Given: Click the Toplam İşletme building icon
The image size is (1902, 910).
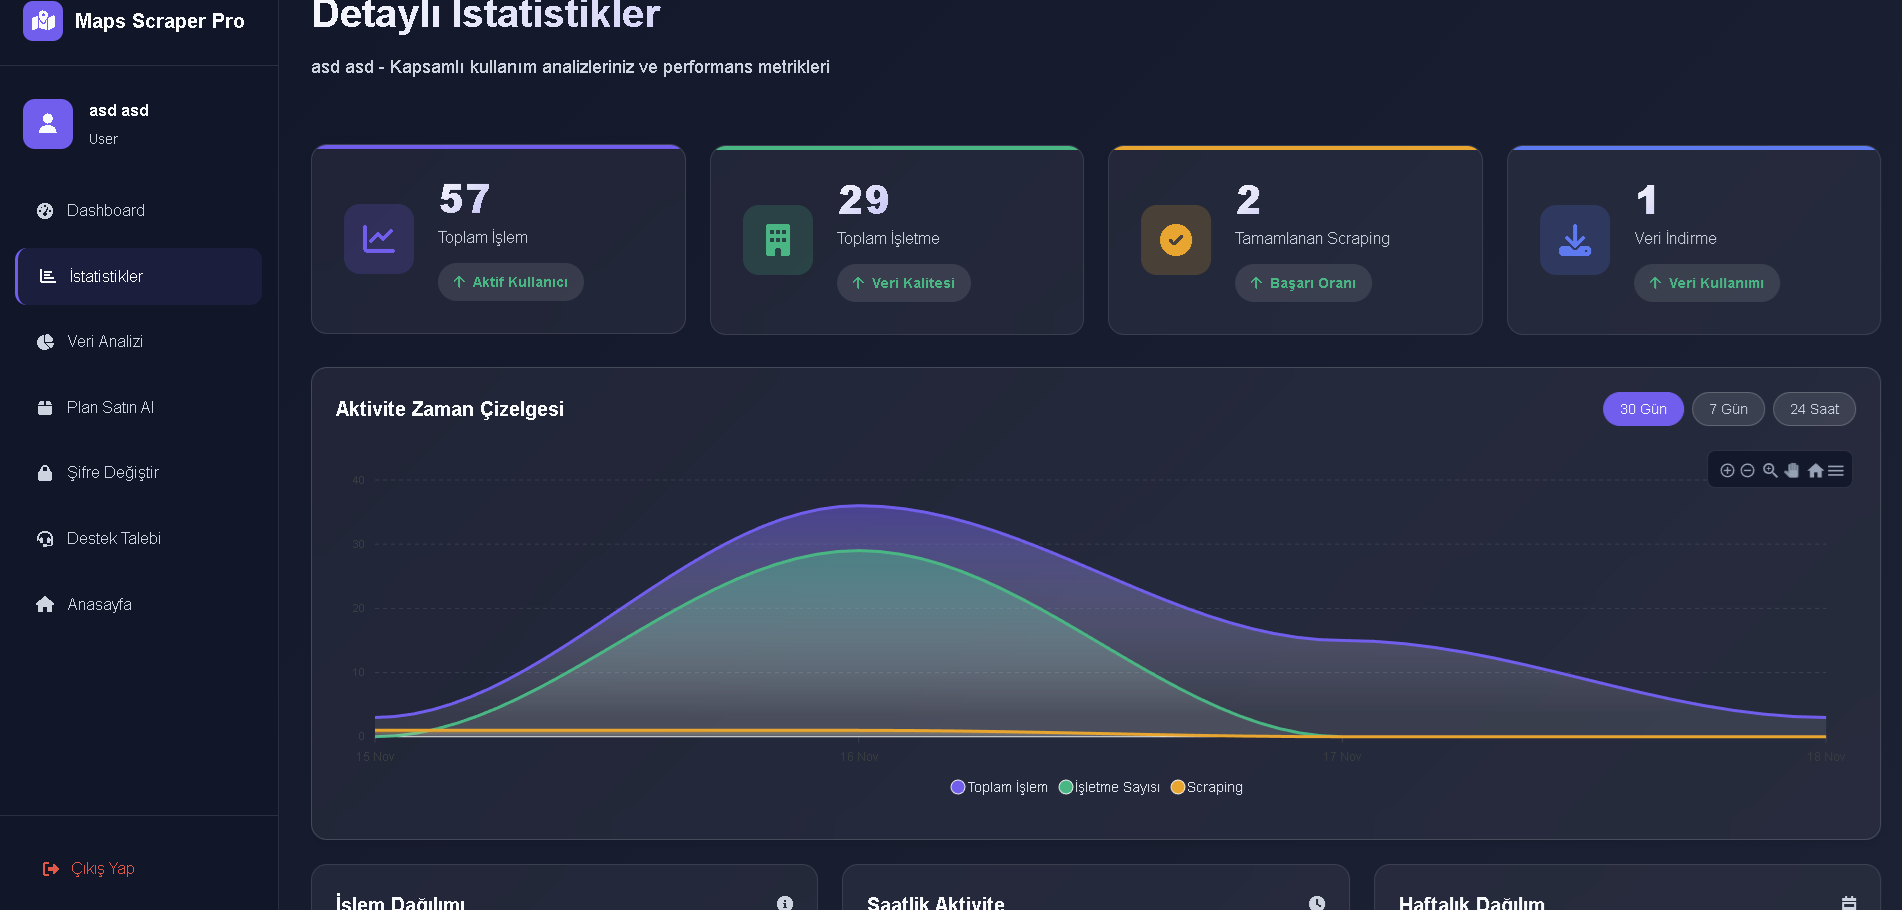Looking at the screenshot, I should 778,240.
